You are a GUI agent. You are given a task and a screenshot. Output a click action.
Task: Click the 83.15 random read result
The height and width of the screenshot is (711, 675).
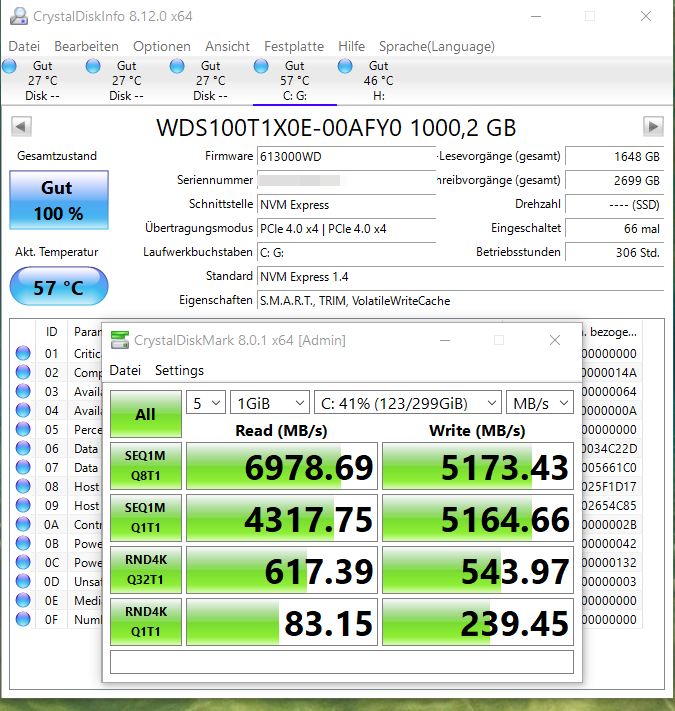(x=282, y=622)
